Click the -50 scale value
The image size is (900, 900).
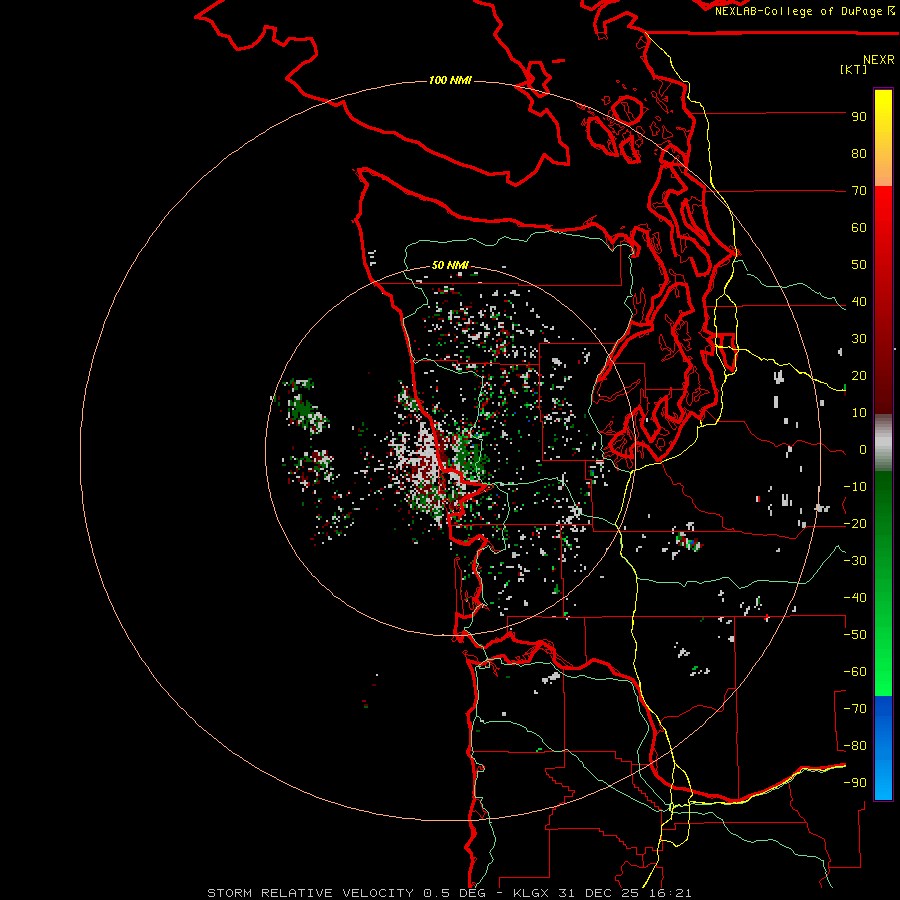coord(855,635)
